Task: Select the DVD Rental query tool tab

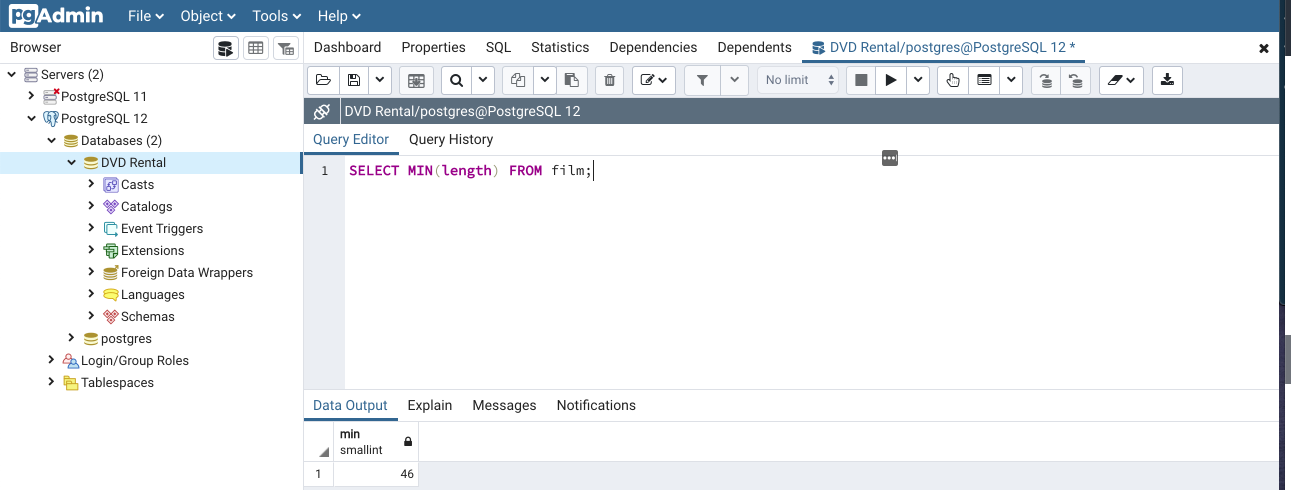Action: pyautogui.click(x=942, y=47)
